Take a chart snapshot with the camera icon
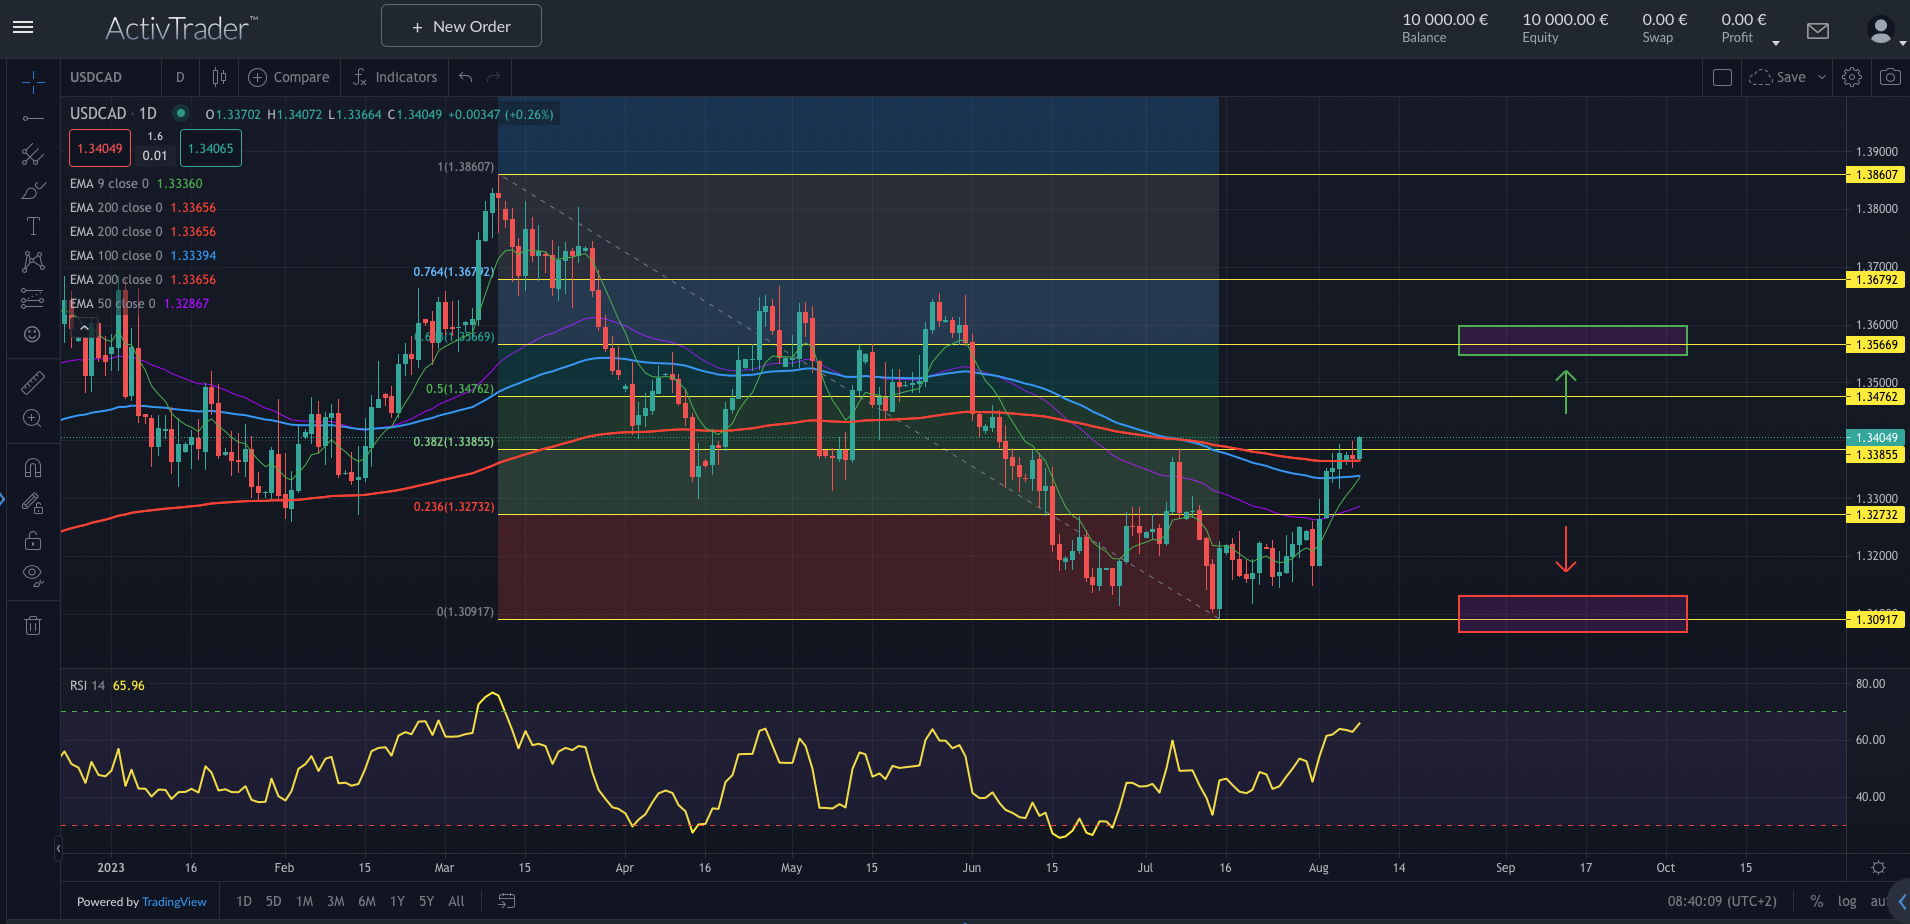The image size is (1910, 924). (x=1889, y=77)
